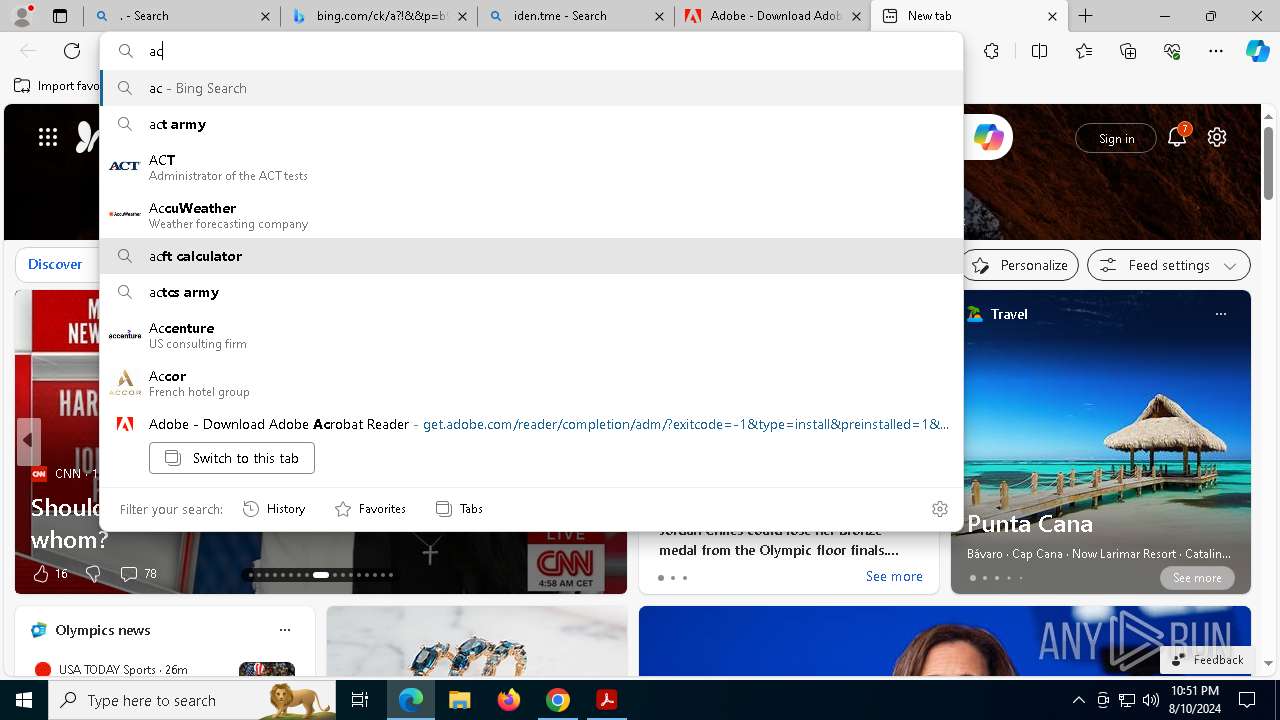Launch Chrome from taskbar

pyautogui.click(x=558, y=700)
